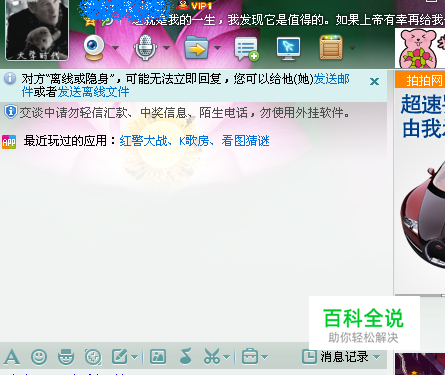Click the 超速 ad headline text
The width and height of the screenshot is (445, 375).
click(x=423, y=104)
